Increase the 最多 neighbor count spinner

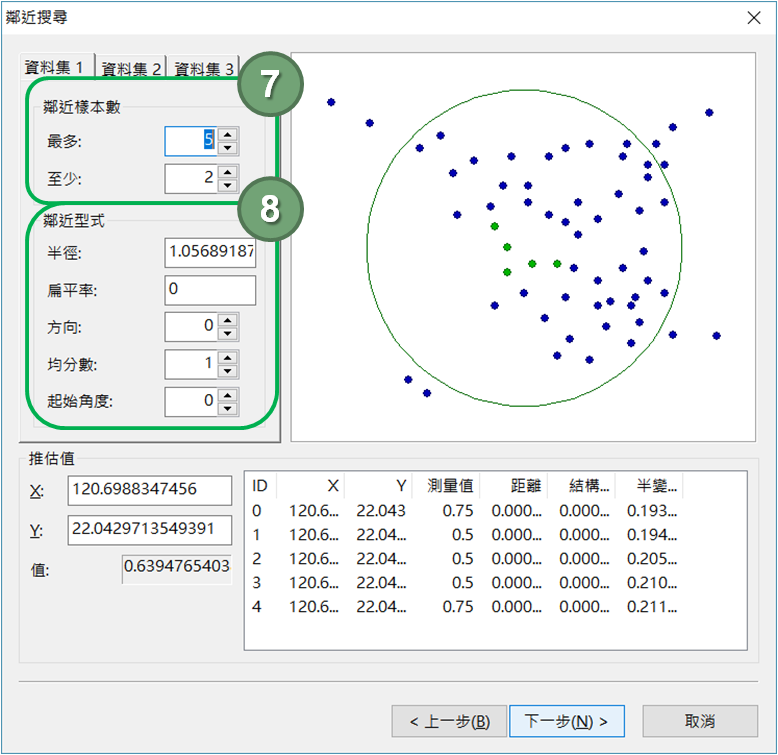[x=228, y=134]
